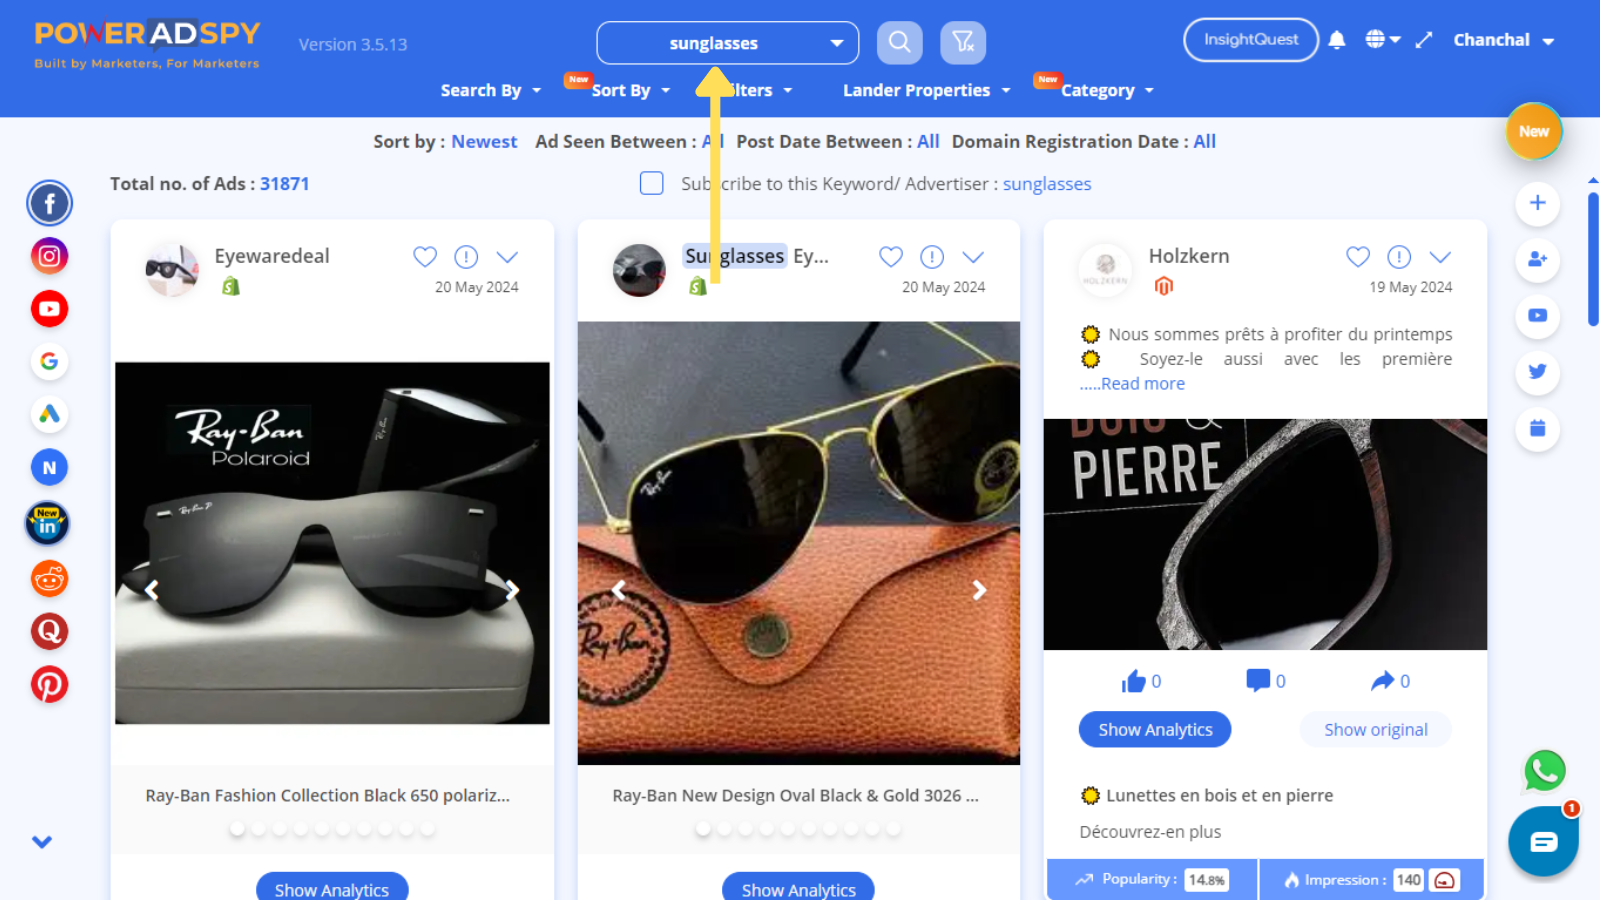
Task: Expand Eyewaredeal ad options chevron
Action: (x=507, y=257)
